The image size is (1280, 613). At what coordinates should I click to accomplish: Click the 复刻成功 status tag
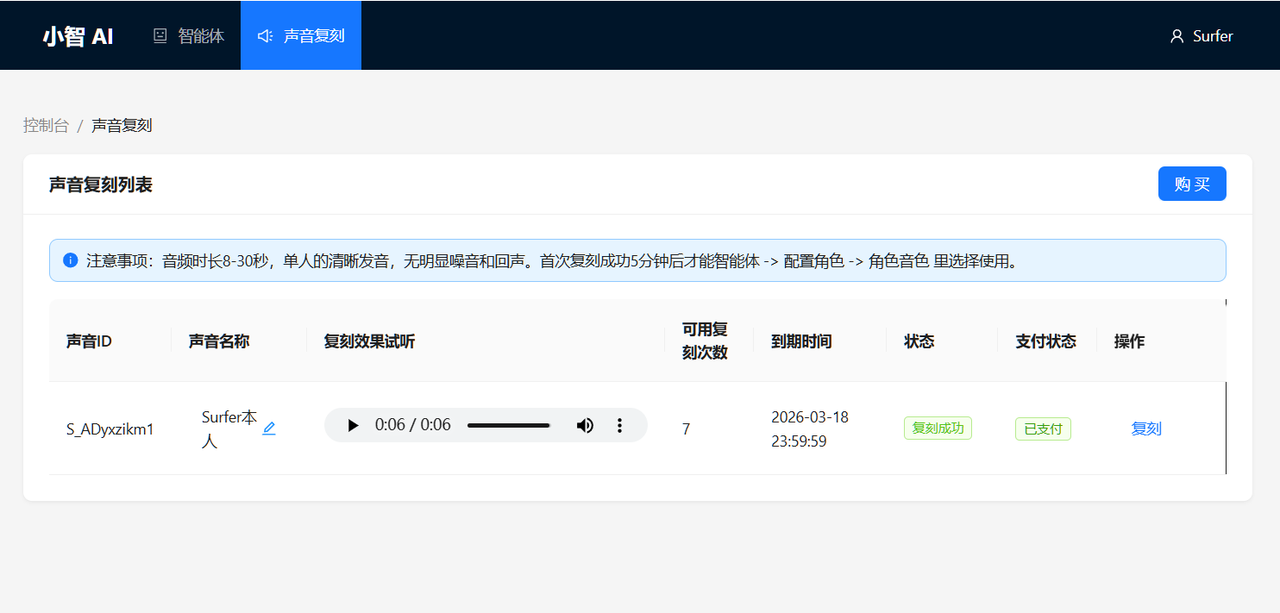click(x=937, y=429)
